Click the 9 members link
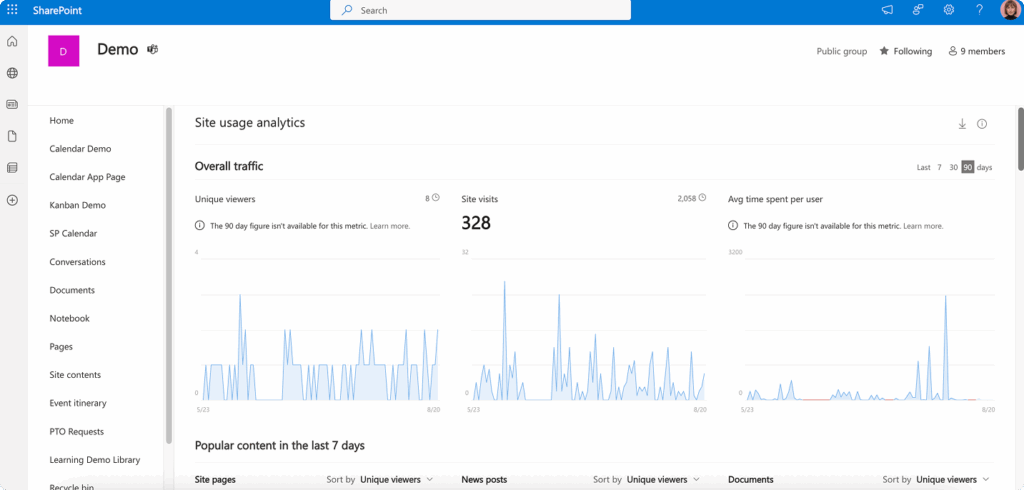The width and height of the screenshot is (1024, 490). (977, 51)
